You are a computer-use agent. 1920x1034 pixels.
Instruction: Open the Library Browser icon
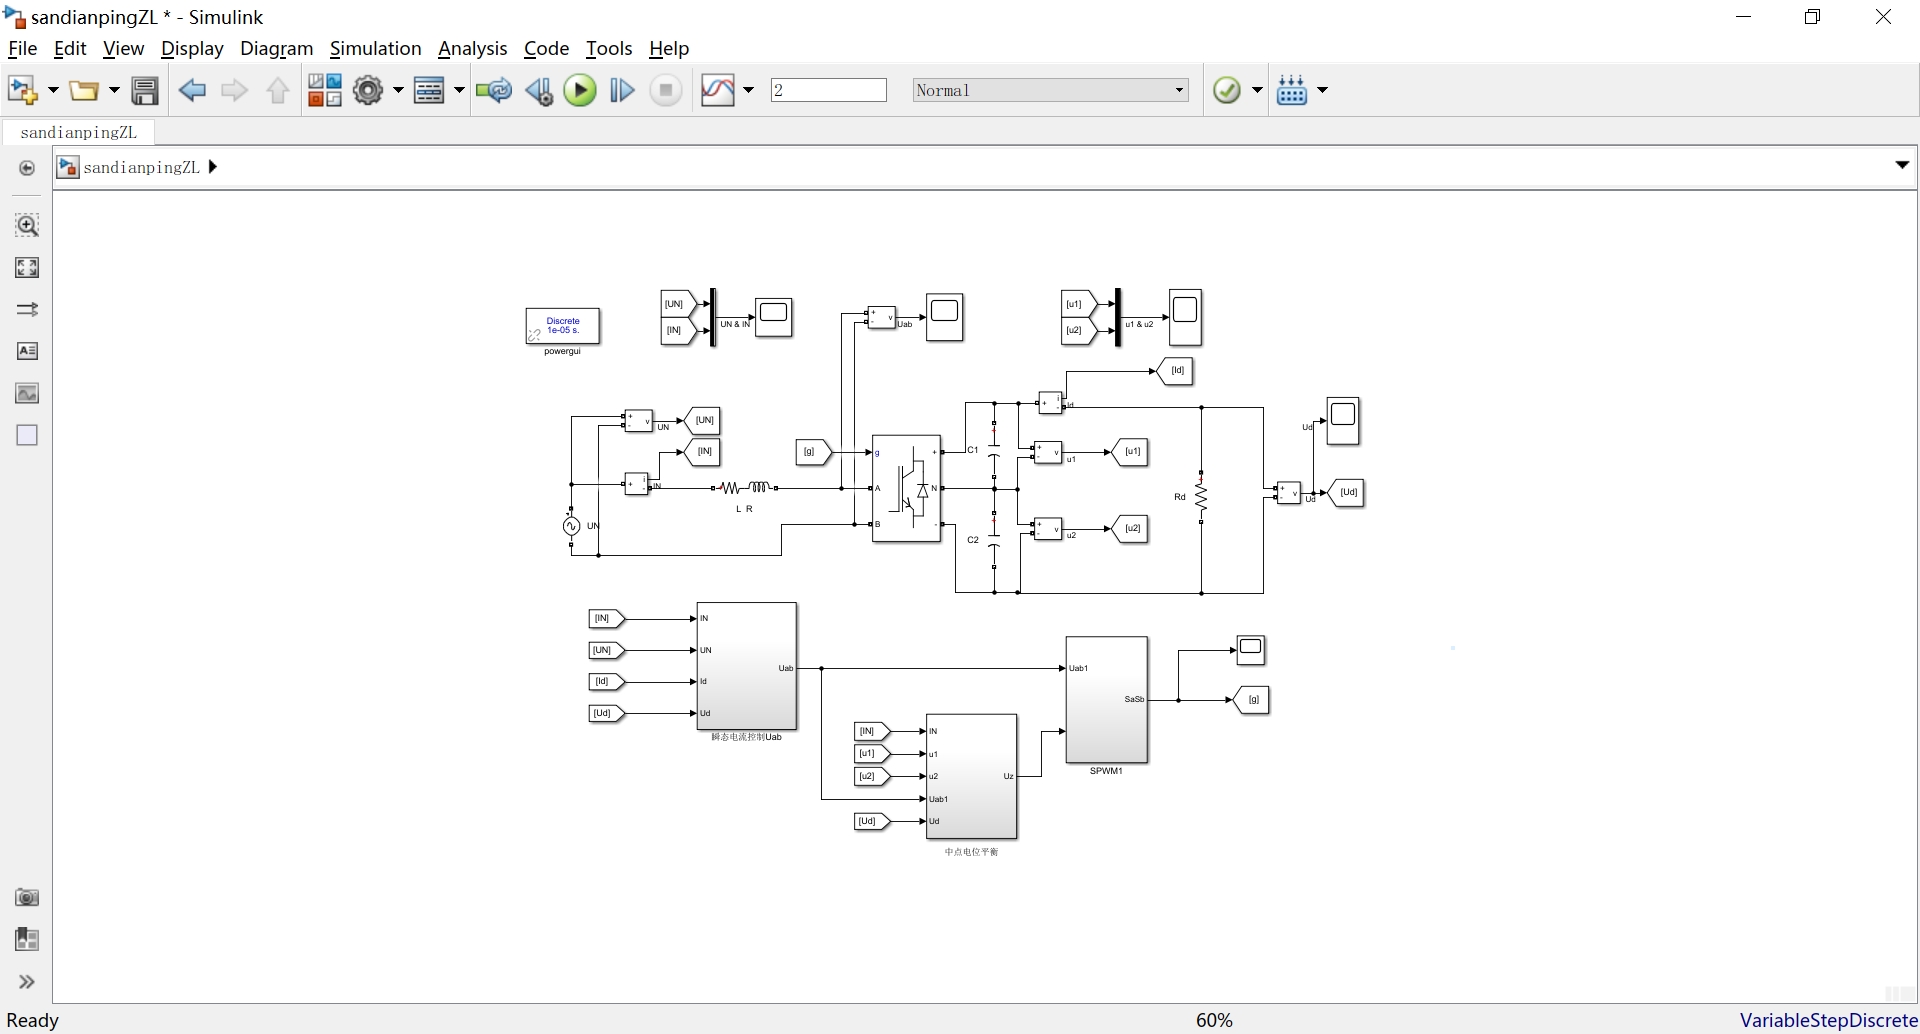coord(324,91)
